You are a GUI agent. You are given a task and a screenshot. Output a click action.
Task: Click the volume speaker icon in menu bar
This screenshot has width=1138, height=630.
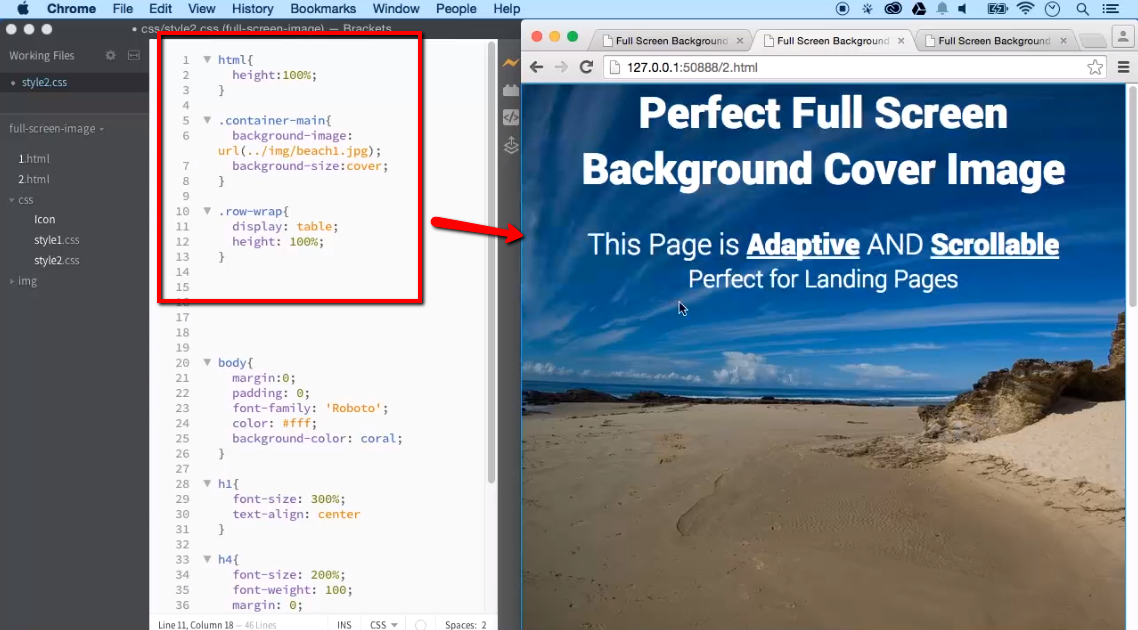tap(963, 9)
